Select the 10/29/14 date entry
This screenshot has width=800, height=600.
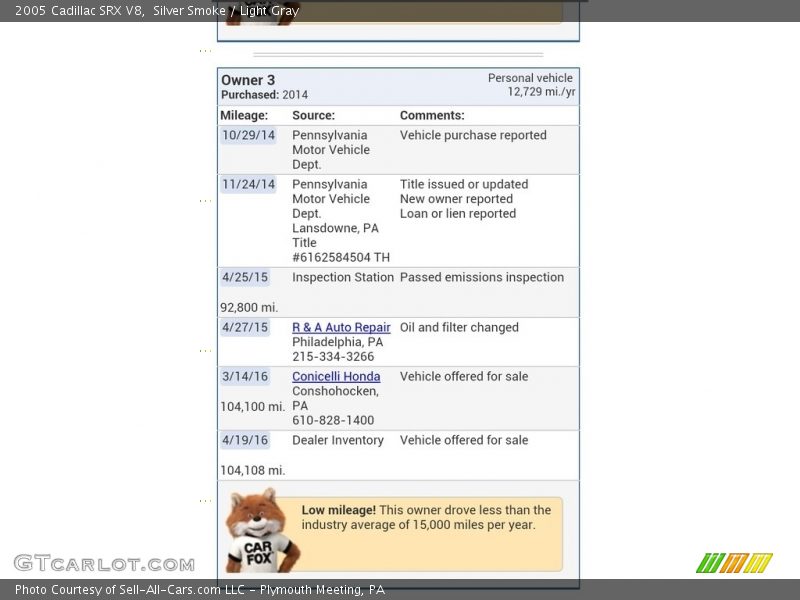pyautogui.click(x=248, y=135)
